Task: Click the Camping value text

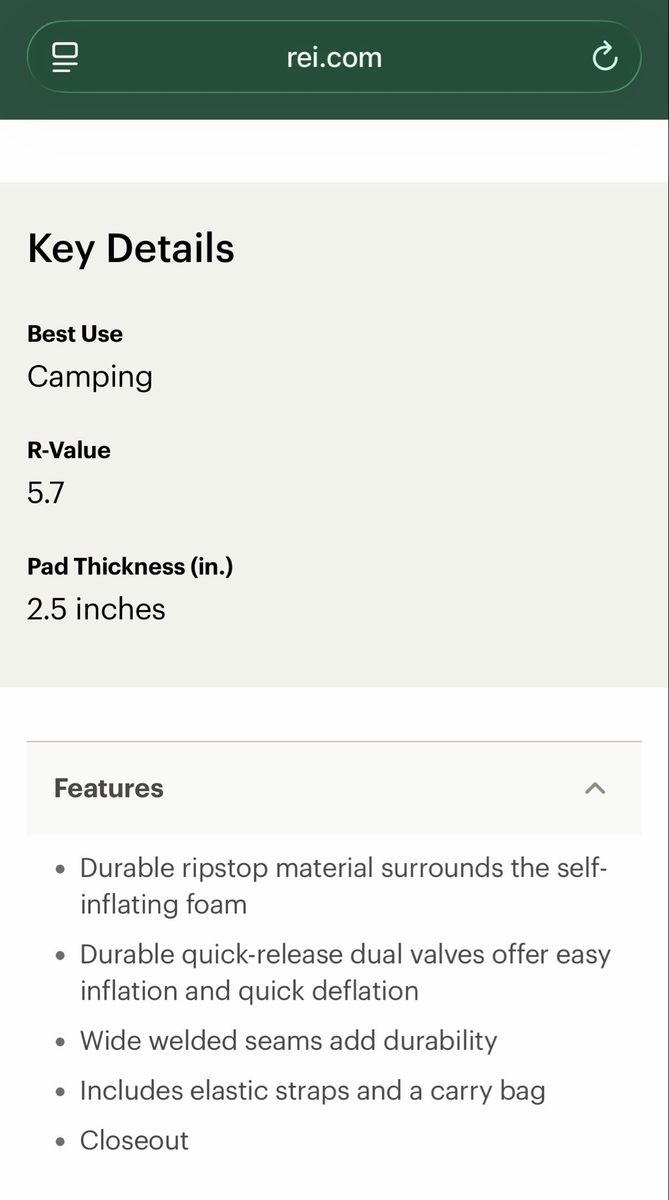Action: tap(90, 377)
